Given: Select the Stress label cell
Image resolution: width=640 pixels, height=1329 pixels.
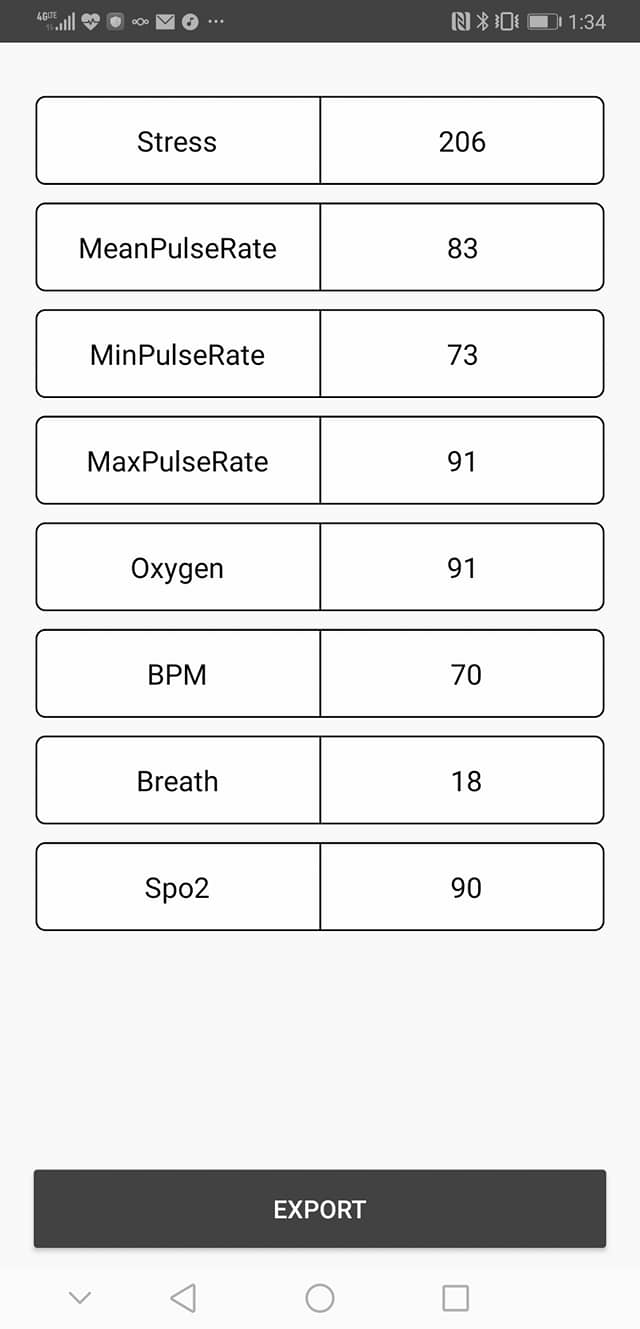Looking at the screenshot, I should (x=178, y=141).
